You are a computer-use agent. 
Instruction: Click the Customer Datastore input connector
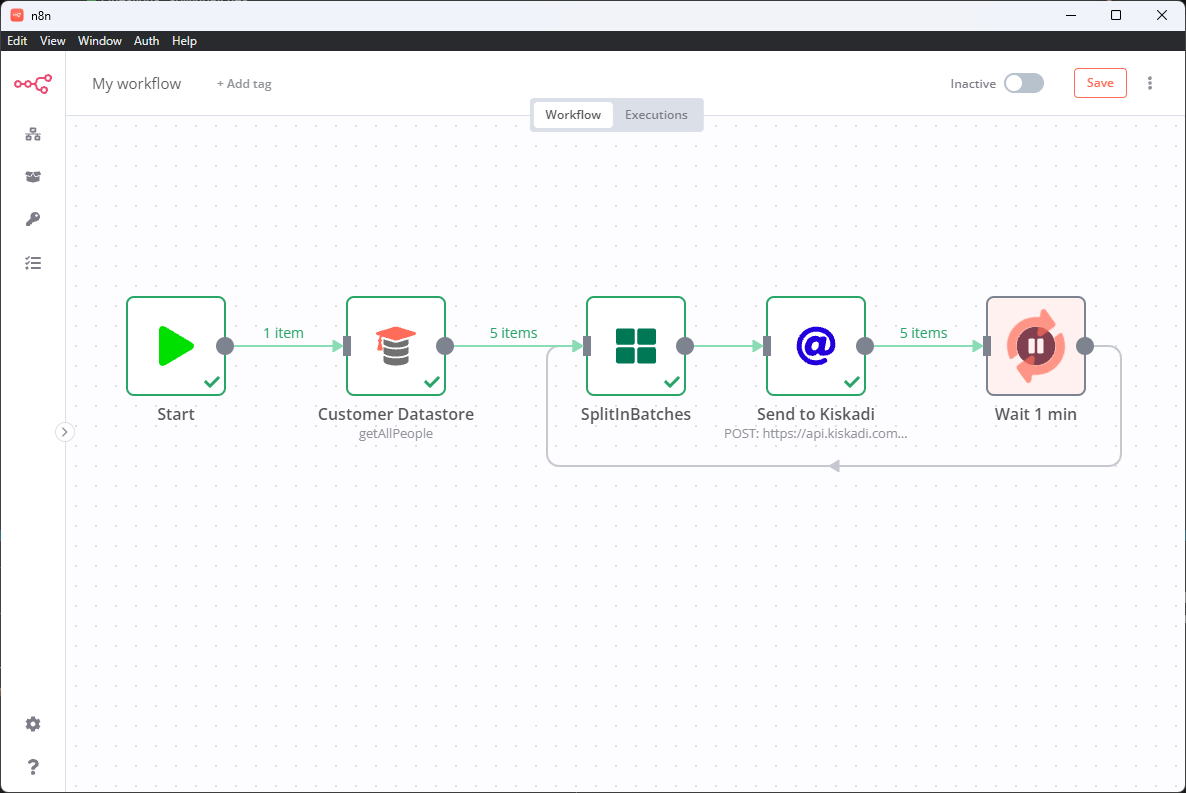click(347, 346)
